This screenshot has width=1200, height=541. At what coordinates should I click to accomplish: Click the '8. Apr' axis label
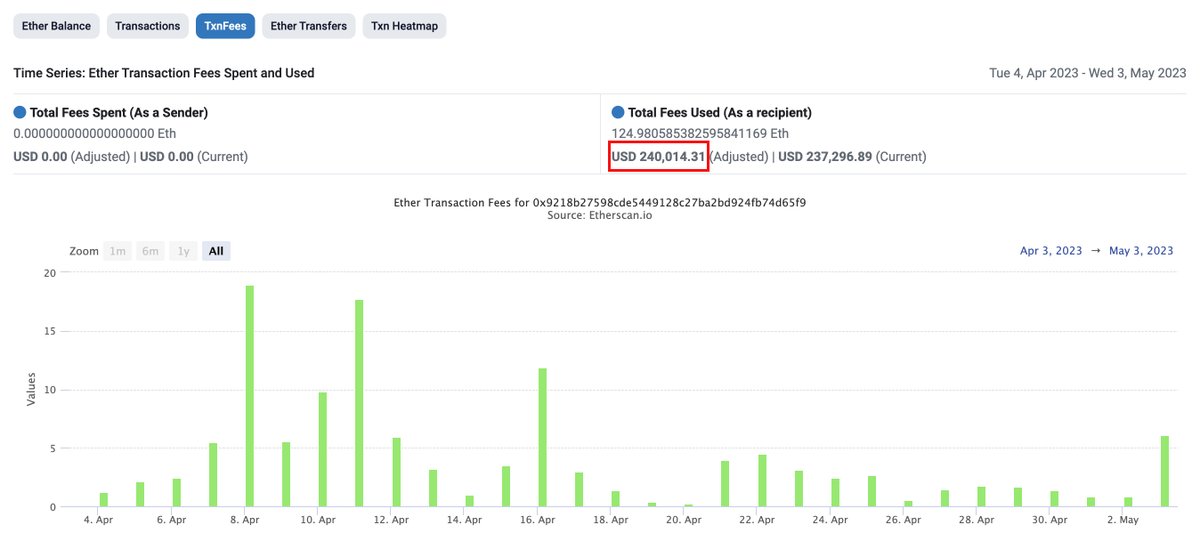(x=244, y=520)
